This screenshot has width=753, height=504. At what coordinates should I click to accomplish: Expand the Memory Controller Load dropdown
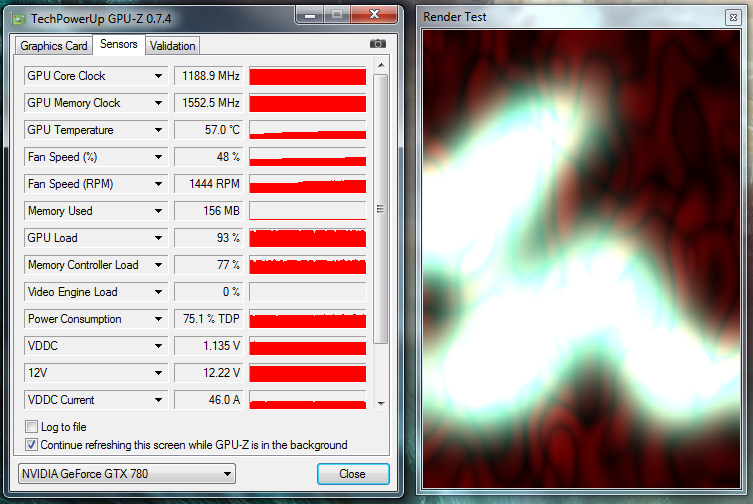point(158,265)
